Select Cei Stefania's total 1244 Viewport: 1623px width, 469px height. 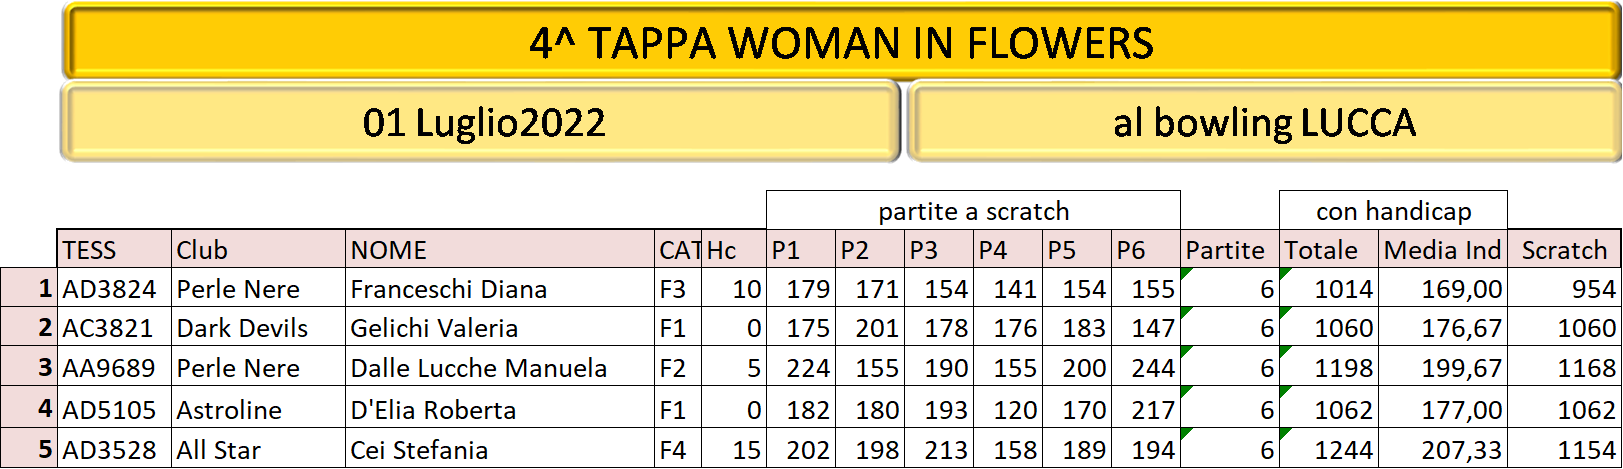pyautogui.click(x=1329, y=449)
